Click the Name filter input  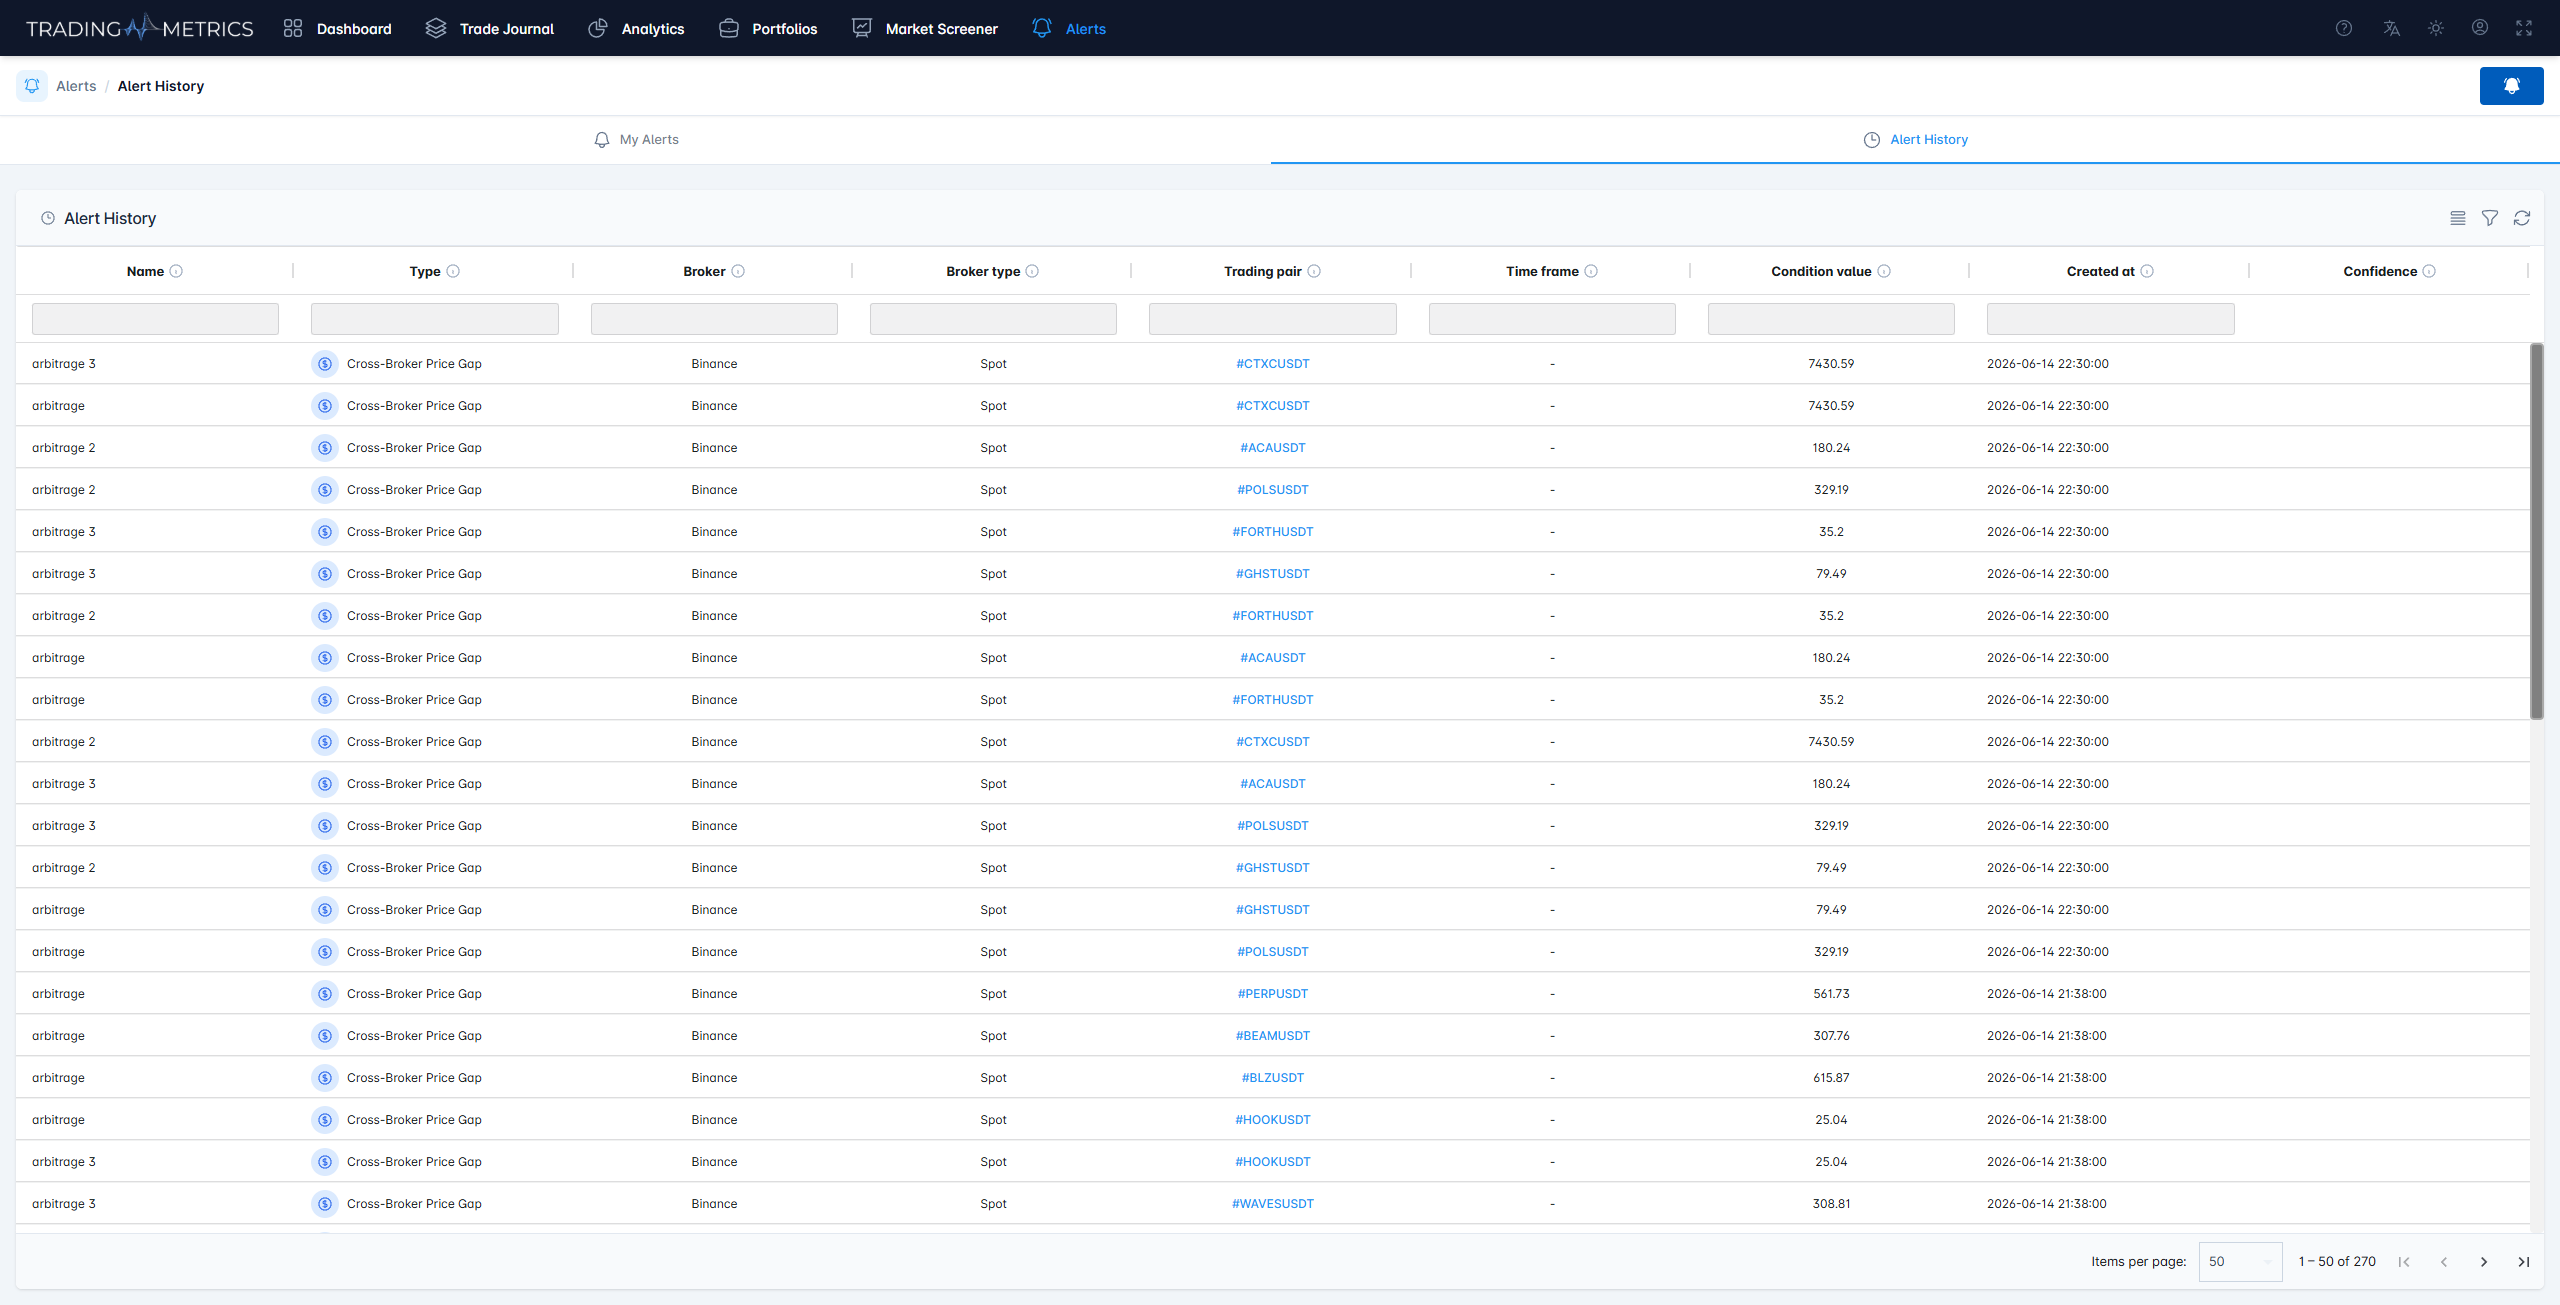coord(155,319)
